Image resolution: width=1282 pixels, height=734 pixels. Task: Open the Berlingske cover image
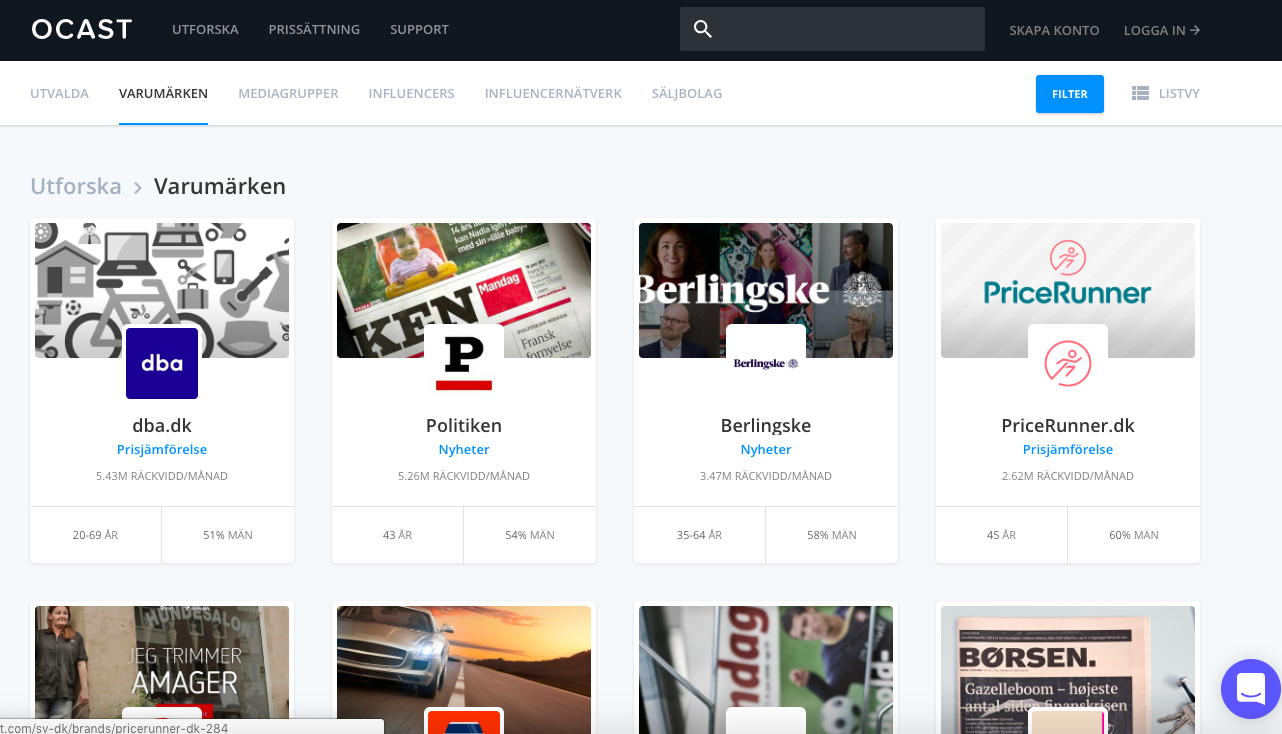pyautogui.click(x=766, y=290)
